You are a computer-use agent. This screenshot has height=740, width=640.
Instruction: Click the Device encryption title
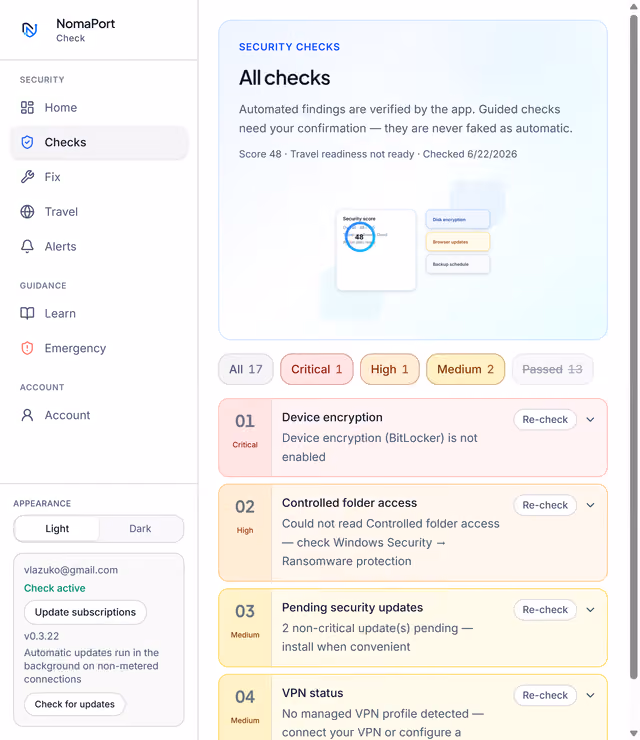coord(332,417)
